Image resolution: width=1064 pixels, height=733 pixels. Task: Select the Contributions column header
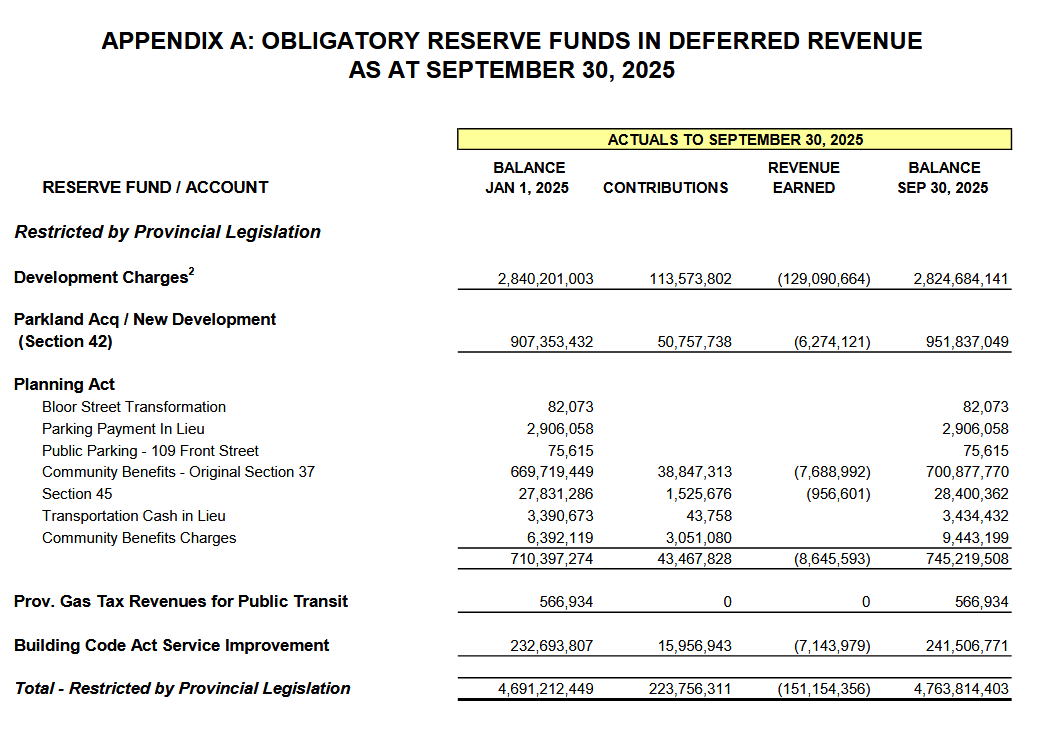tap(665, 187)
